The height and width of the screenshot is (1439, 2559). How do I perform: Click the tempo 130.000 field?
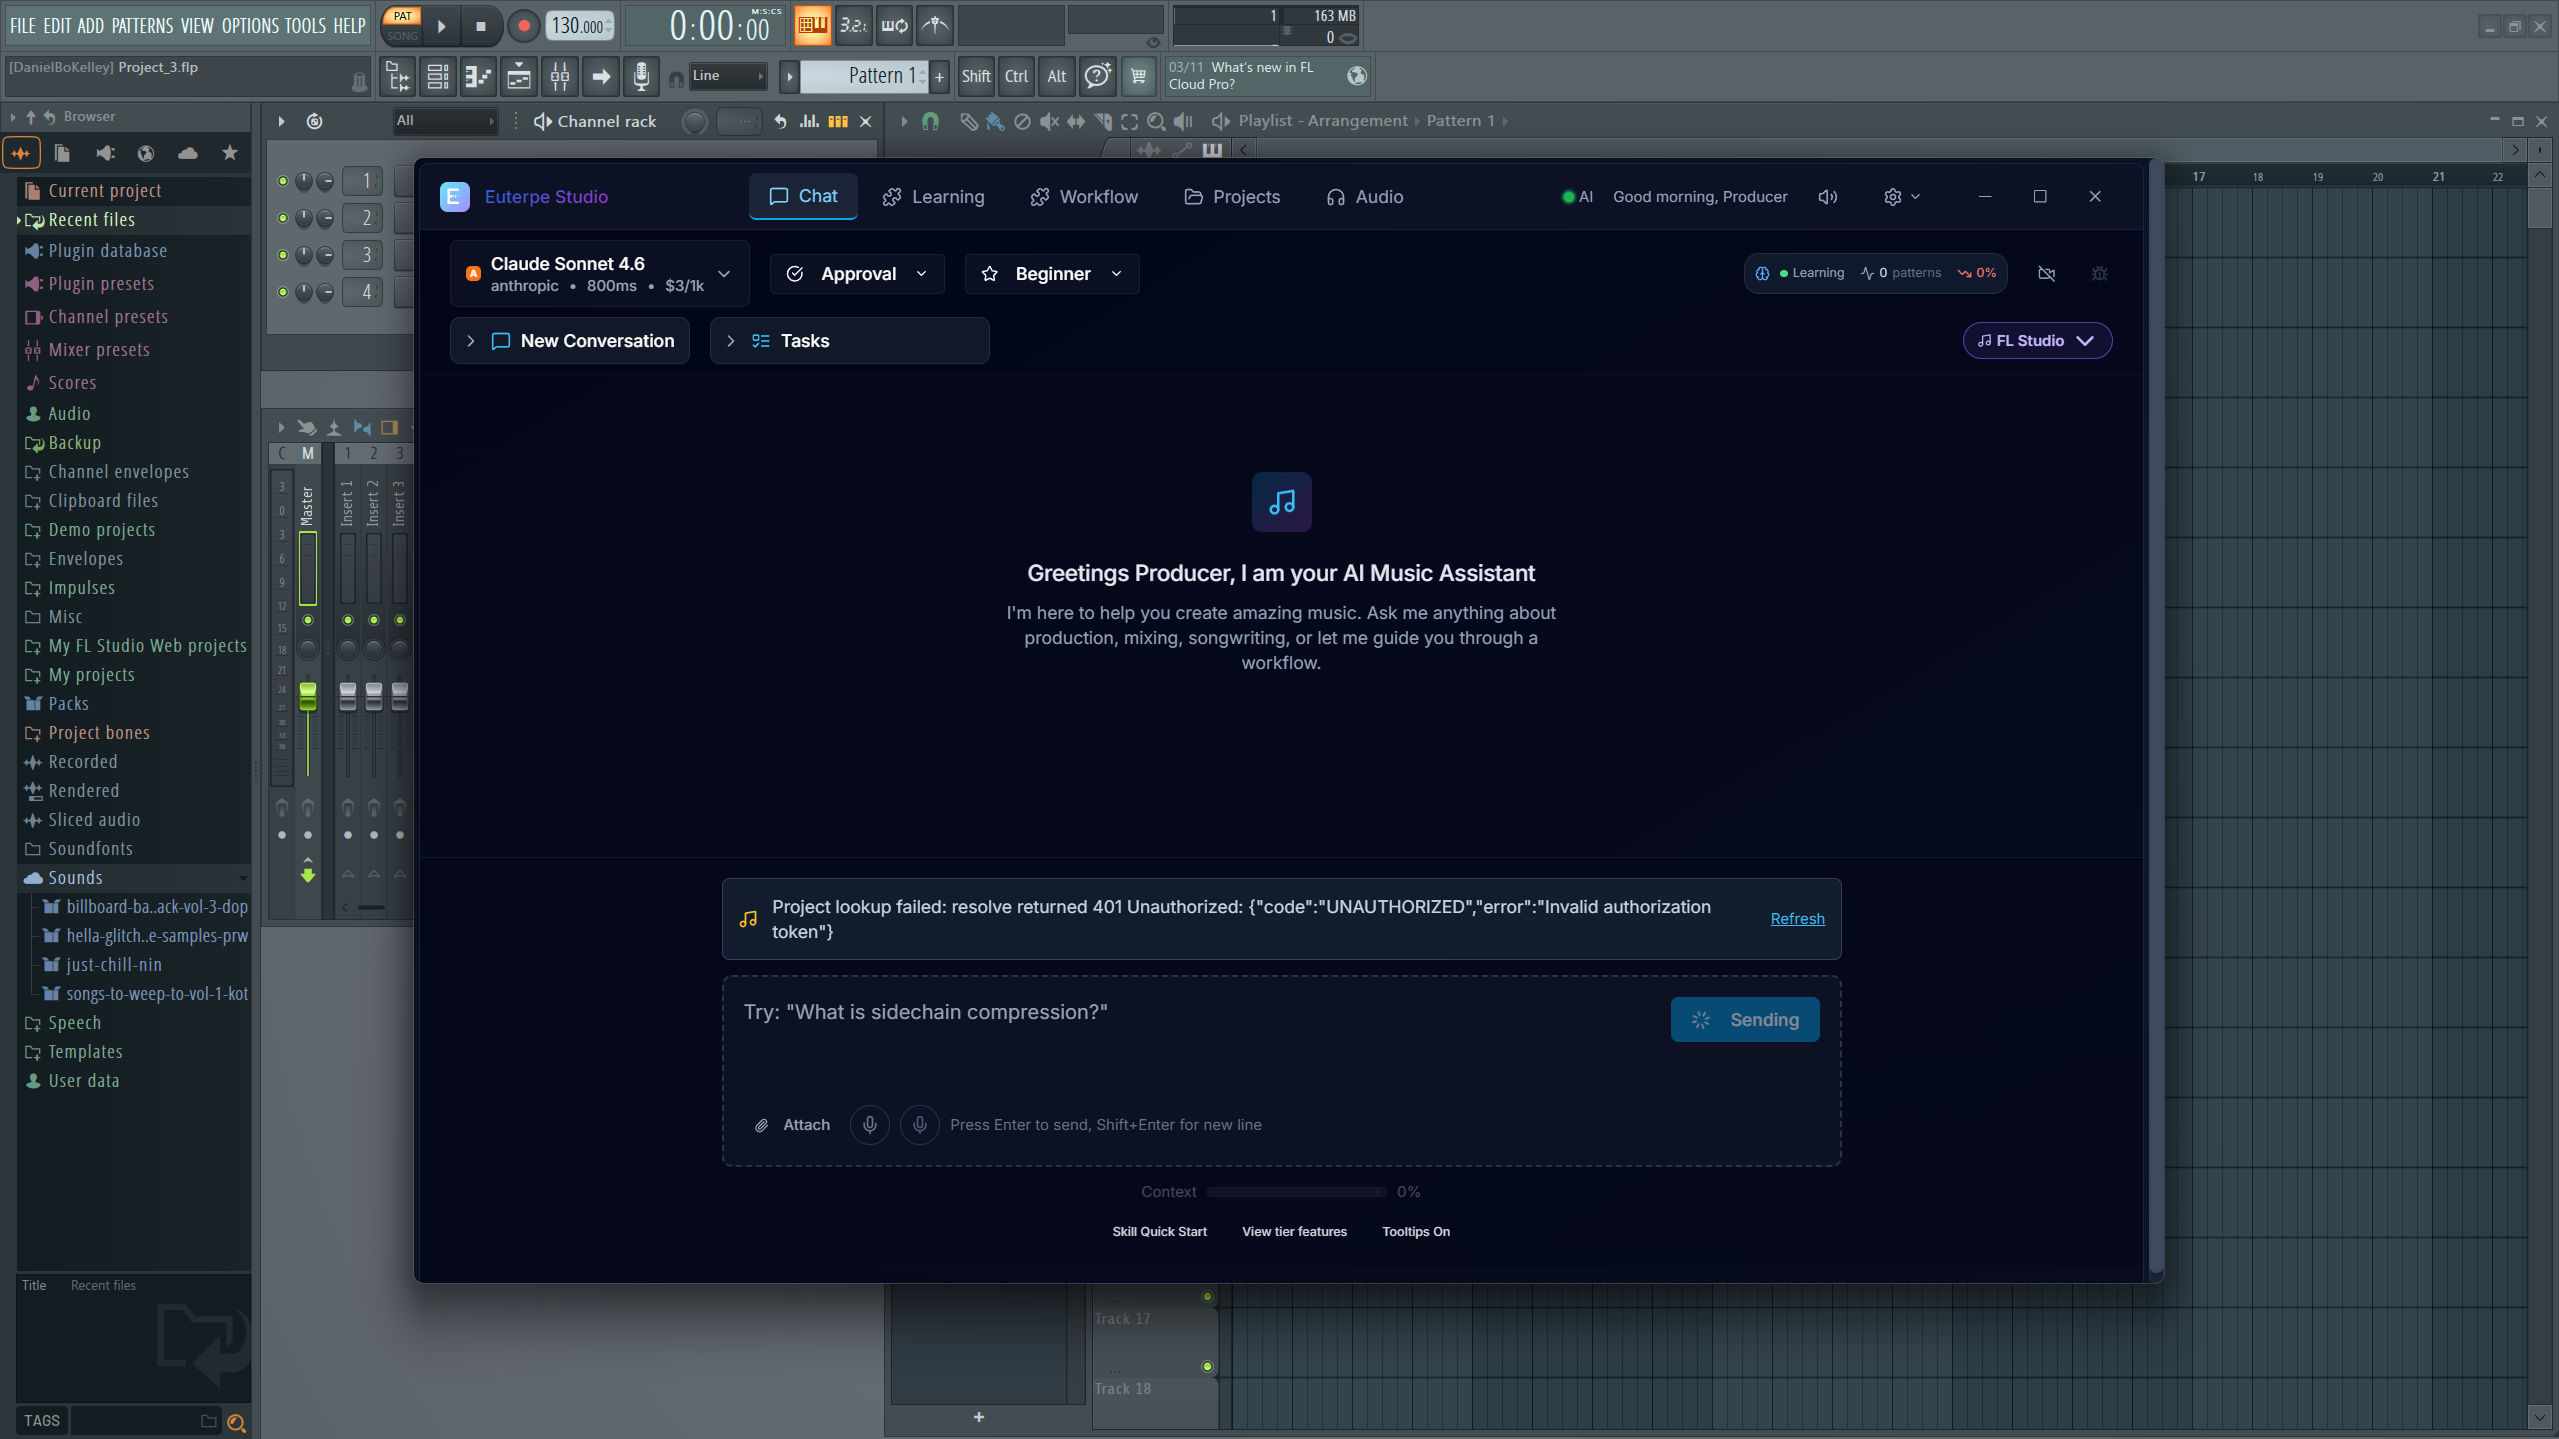[x=579, y=26]
